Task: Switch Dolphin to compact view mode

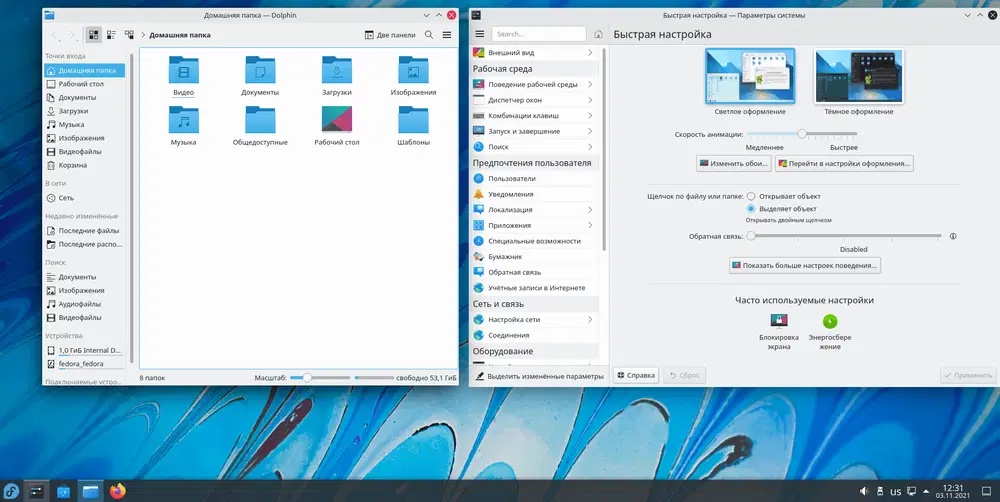Action: point(112,35)
